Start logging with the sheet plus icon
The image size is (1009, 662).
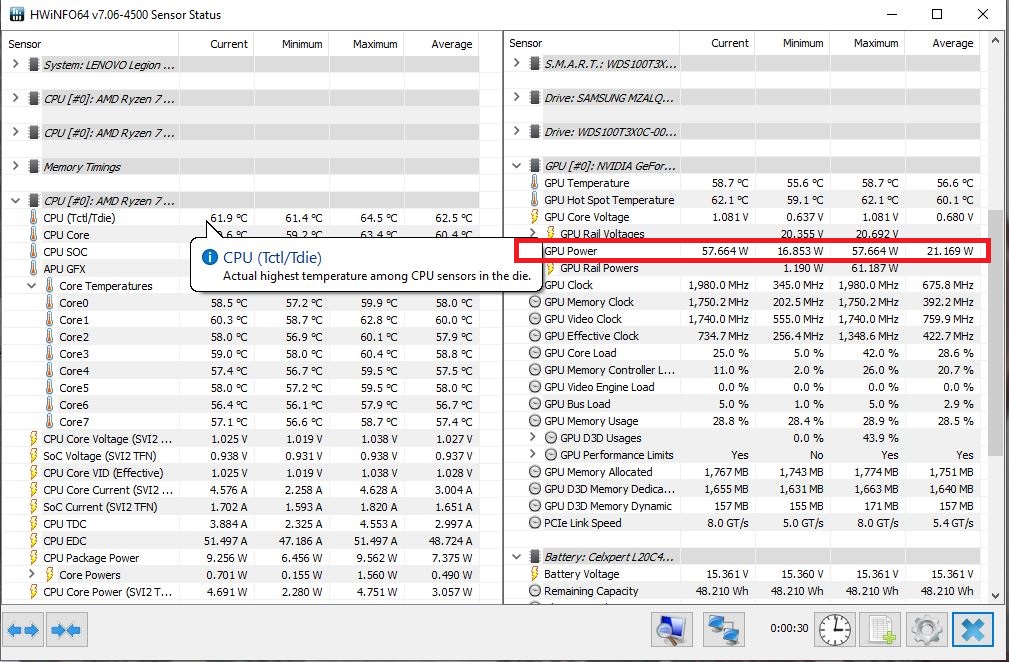[x=881, y=629]
